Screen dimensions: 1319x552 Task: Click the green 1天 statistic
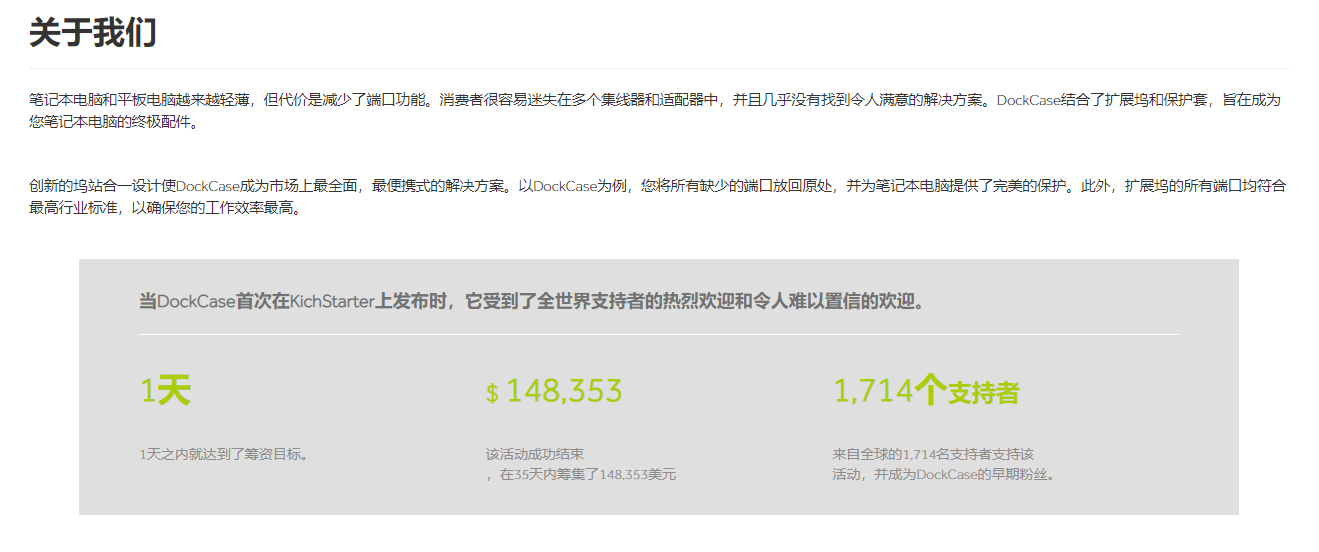point(165,391)
